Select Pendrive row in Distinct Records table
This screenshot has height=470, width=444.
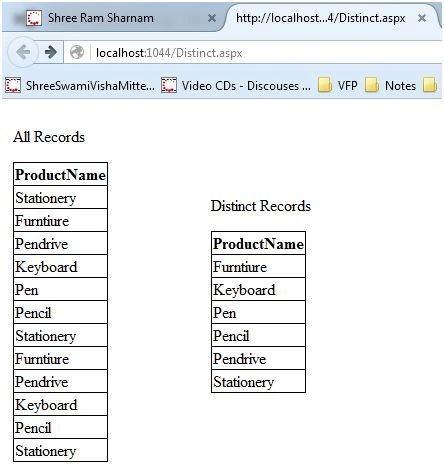pyautogui.click(x=258, y=358)
